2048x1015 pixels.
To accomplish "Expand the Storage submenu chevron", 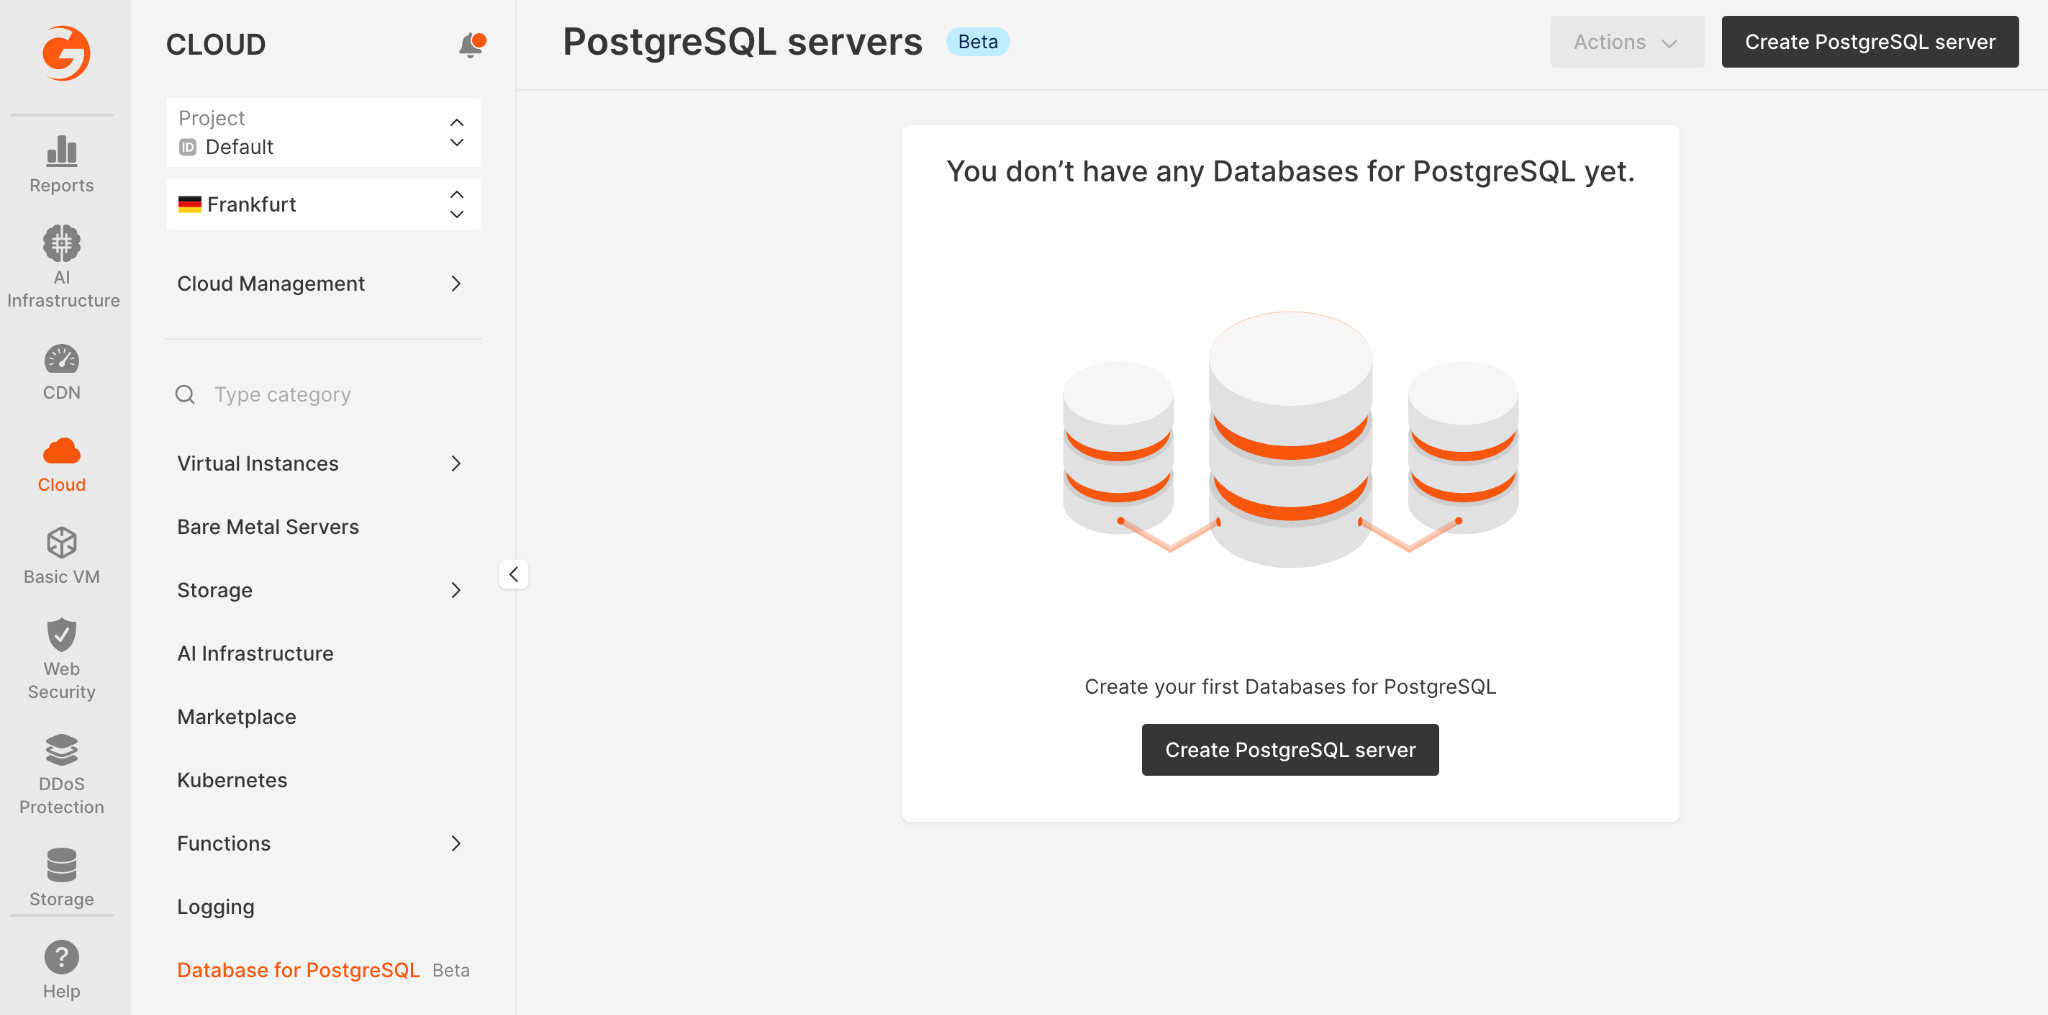I will 456,590.
